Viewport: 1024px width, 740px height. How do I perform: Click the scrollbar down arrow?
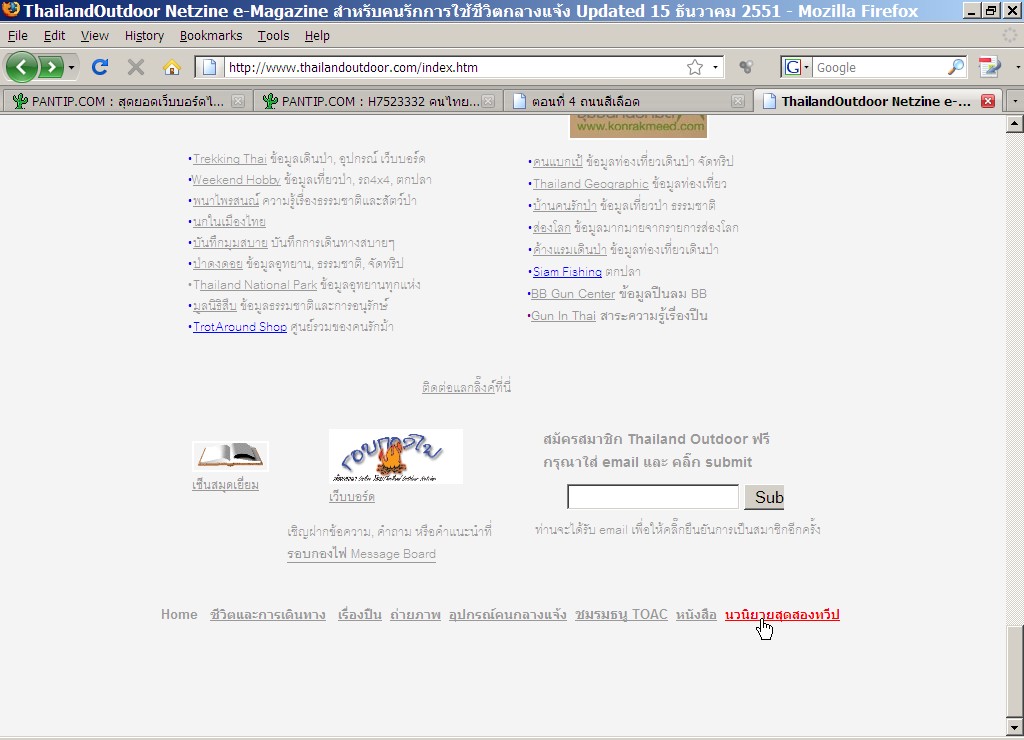(x=1014, y=727)
